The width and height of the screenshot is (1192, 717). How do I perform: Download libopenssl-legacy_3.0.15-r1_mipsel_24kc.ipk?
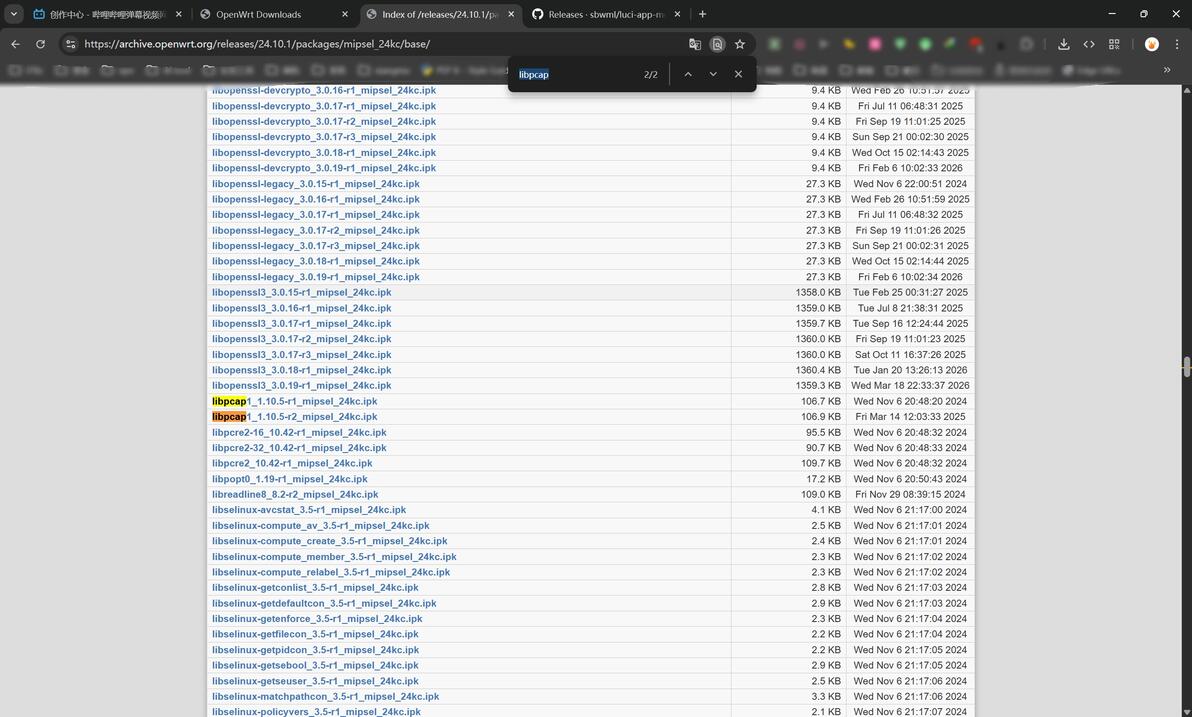click(x=315, y=184)
